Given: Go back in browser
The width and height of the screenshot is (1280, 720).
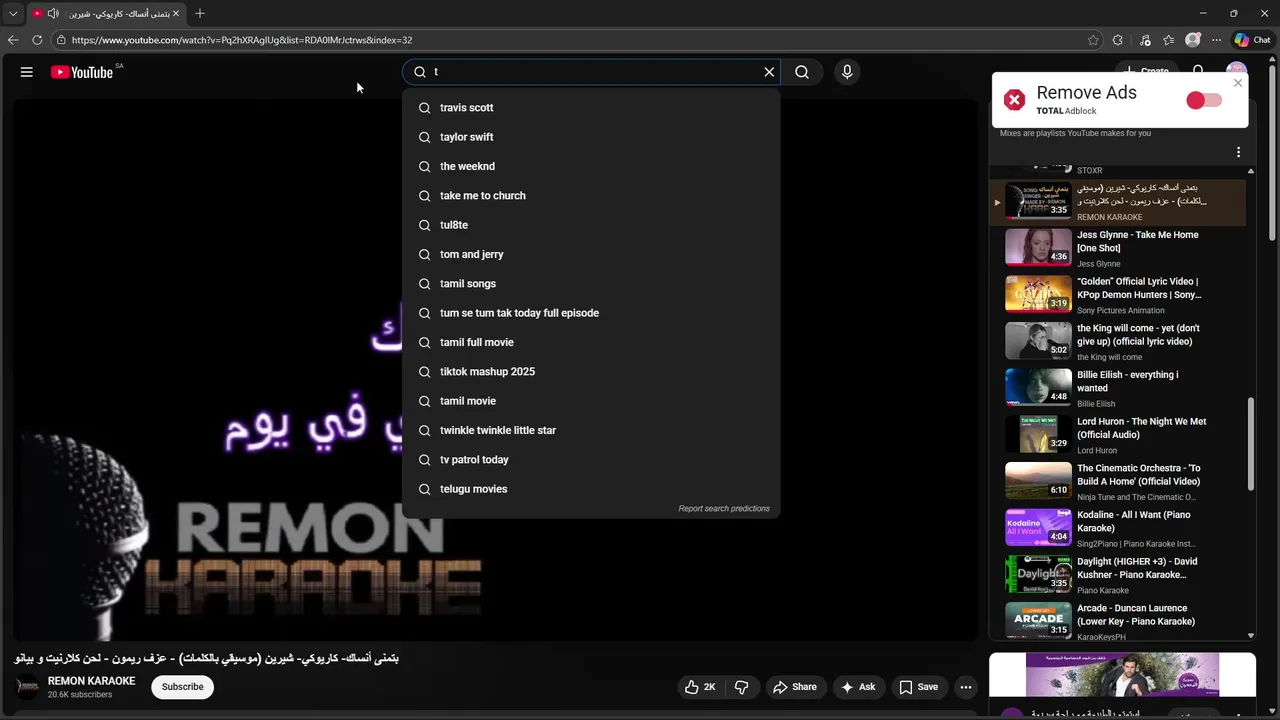Looking at the screenshot, I should tap(13, 40).
